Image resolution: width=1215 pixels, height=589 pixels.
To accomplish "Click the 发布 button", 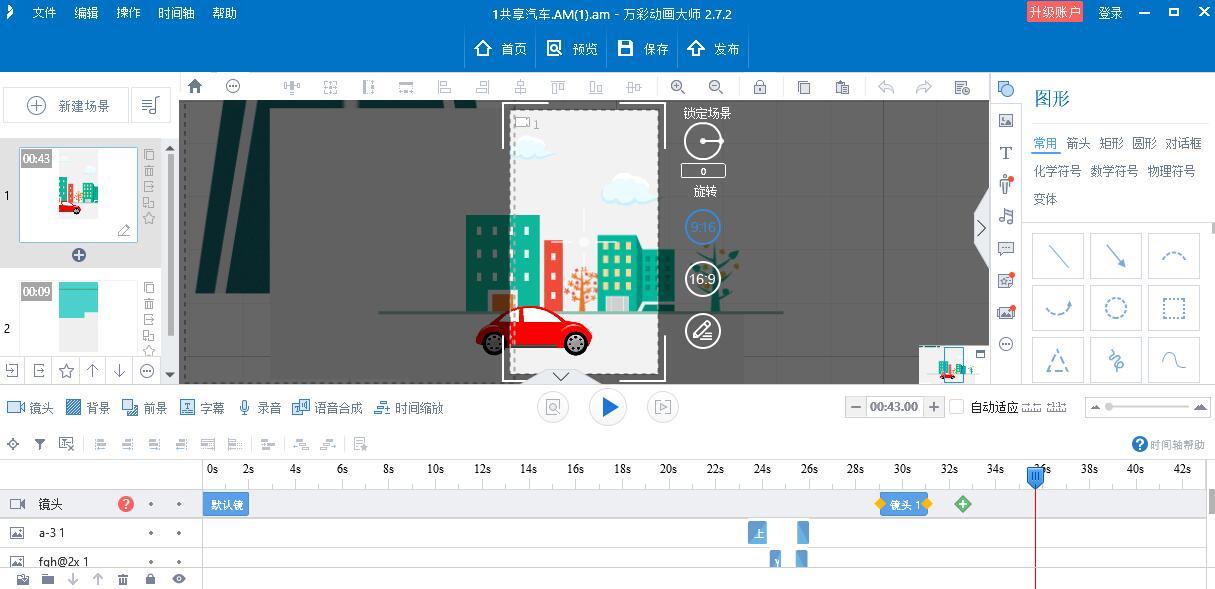I will click(713, 48).
